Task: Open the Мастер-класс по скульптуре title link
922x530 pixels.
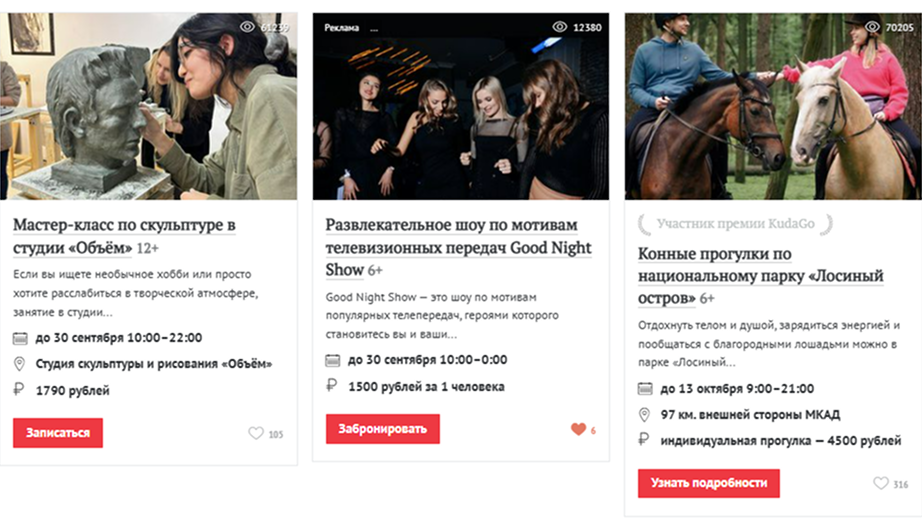Action: pyautogui.click(x=125, y=236)
